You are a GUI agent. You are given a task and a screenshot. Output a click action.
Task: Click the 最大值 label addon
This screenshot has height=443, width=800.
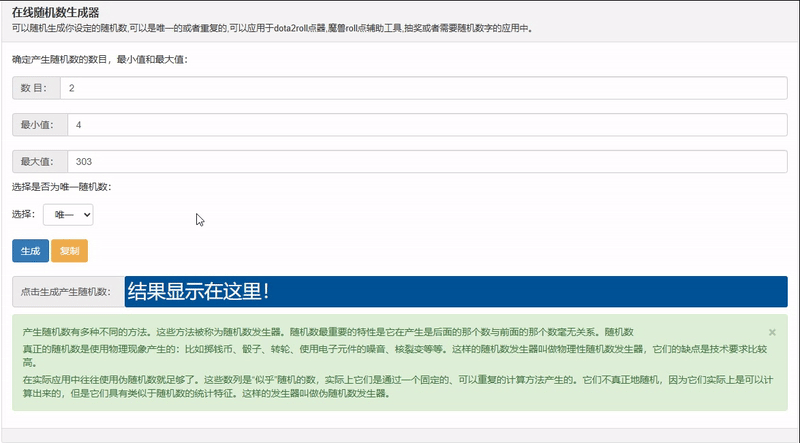(40, 161)
